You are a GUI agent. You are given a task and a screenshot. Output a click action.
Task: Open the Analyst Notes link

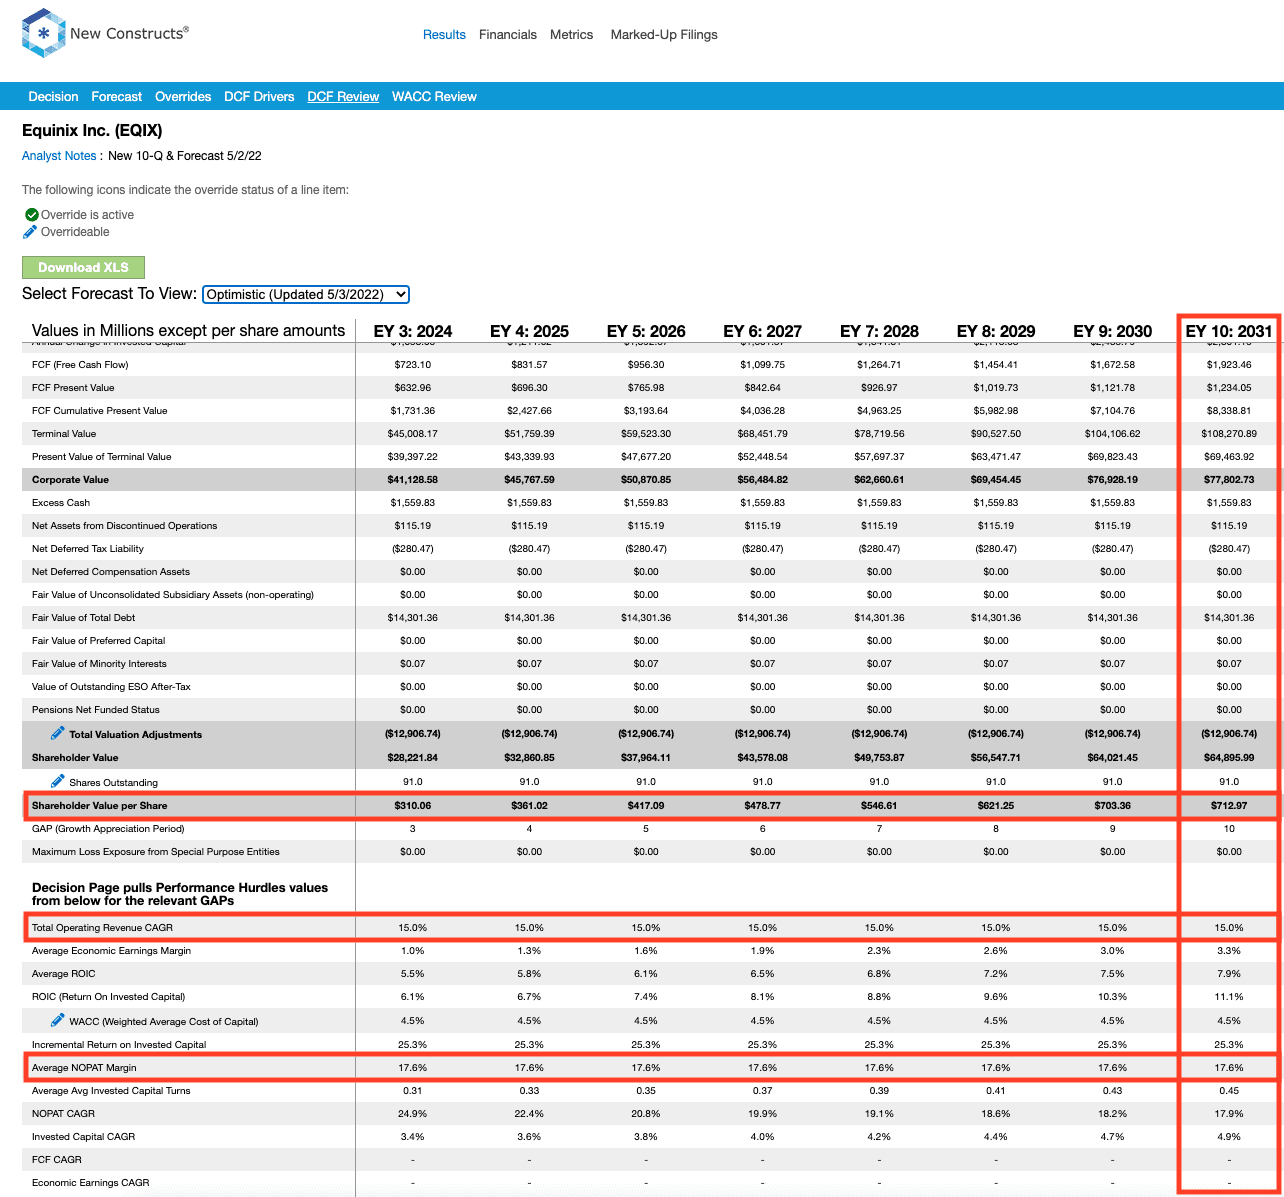coord(59,156)
